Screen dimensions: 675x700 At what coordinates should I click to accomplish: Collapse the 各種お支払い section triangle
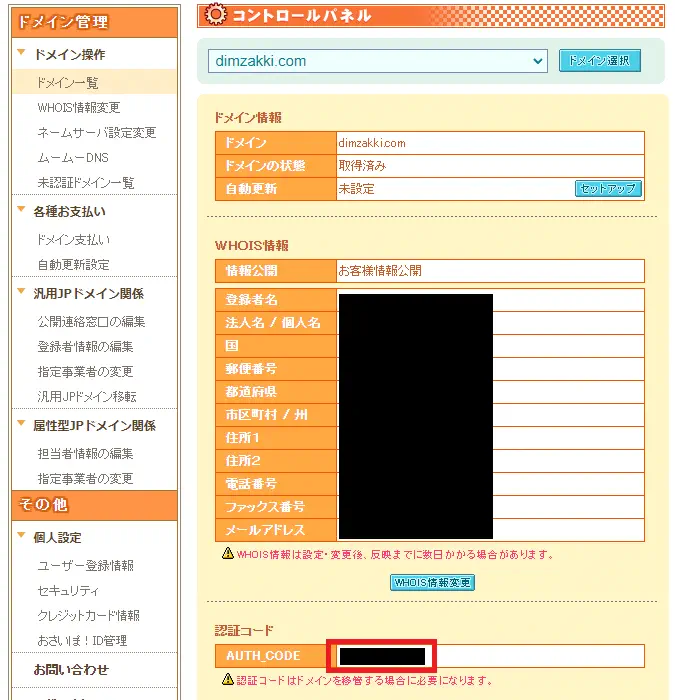tap(22, 211)
